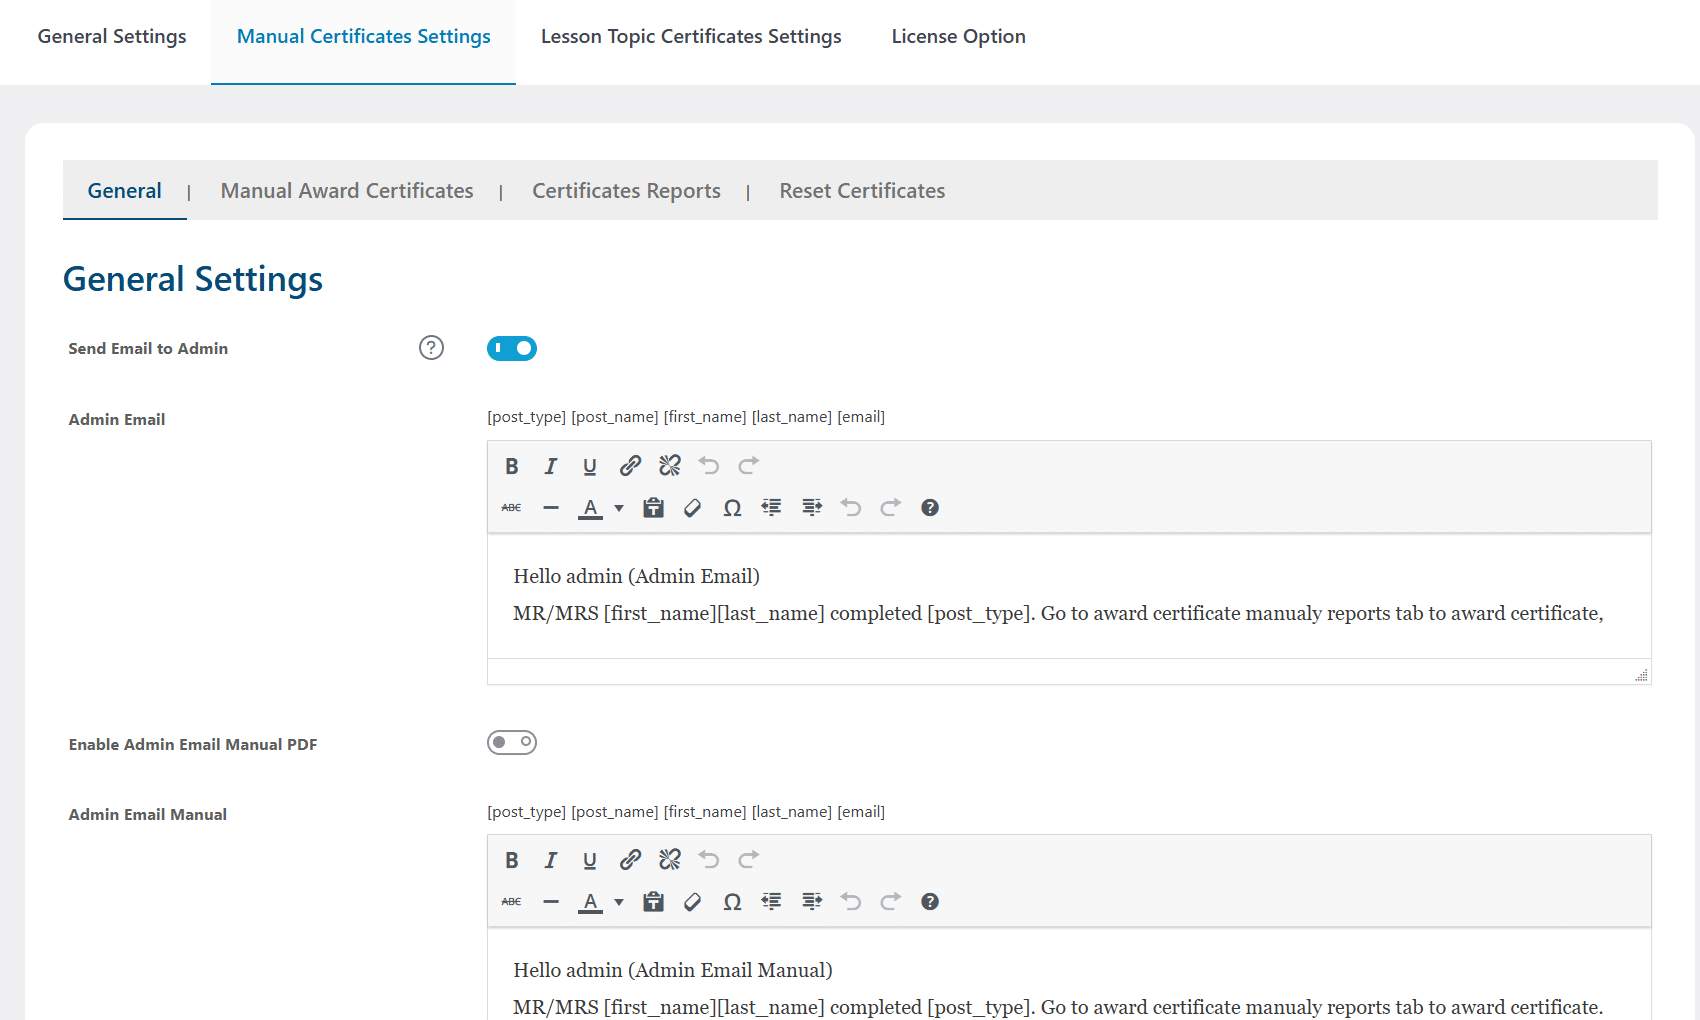Screen dimensions: 1700x1020
Task: Paste as text in Admin Email Manual editor
Action: (x=654, y=902)
